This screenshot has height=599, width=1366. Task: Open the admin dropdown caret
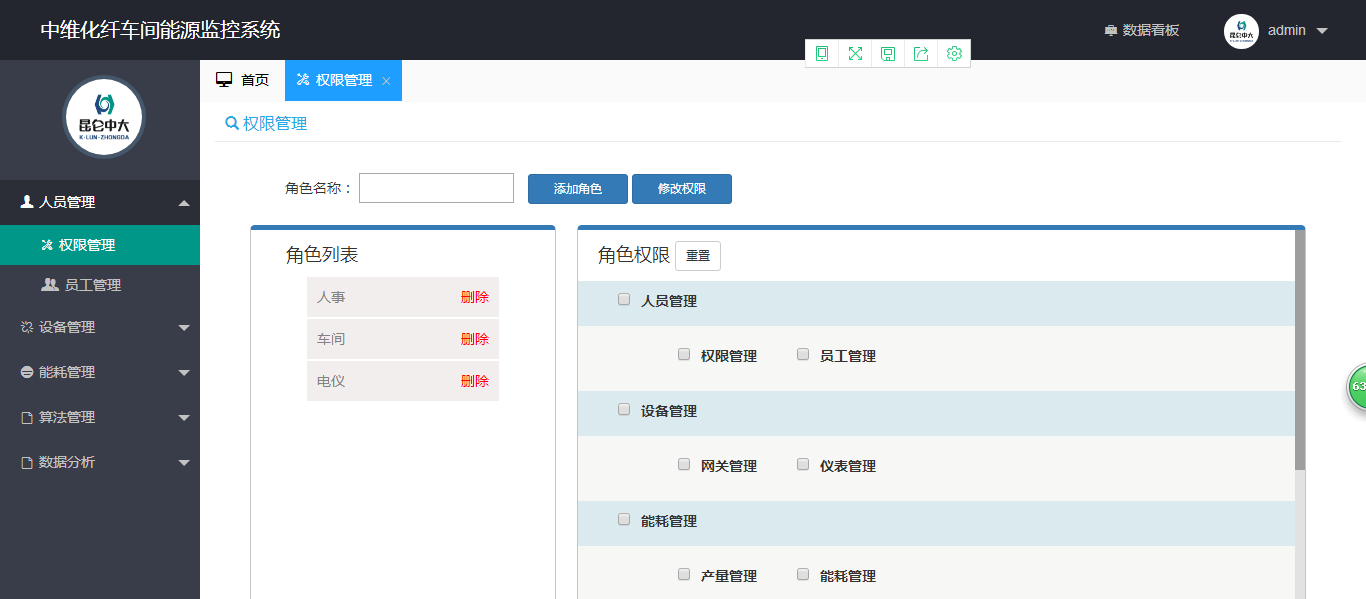[x=1322, y=31]
